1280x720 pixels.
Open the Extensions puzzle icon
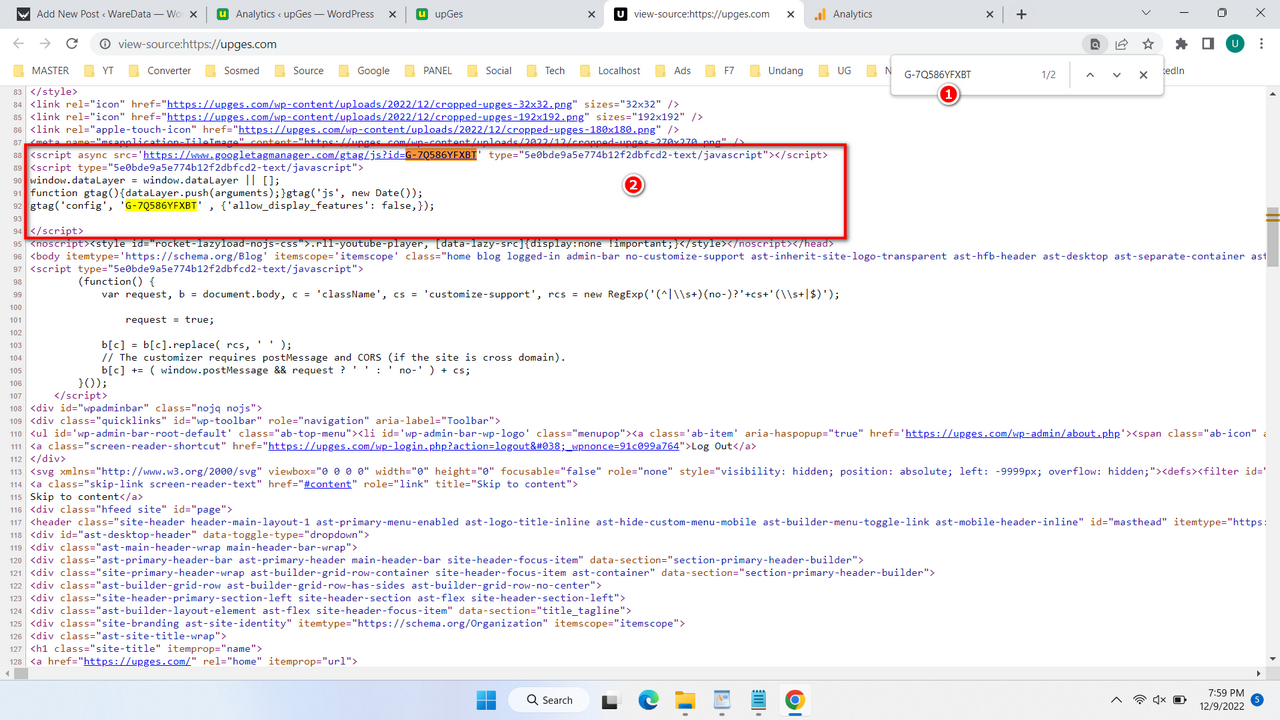[1180, 45]
